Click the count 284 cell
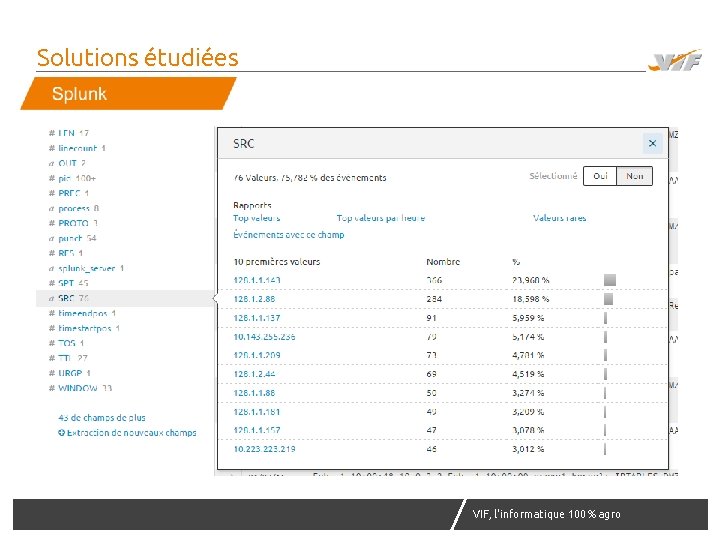The height and width of the screenshot is (540, 720). click(434, 299)
